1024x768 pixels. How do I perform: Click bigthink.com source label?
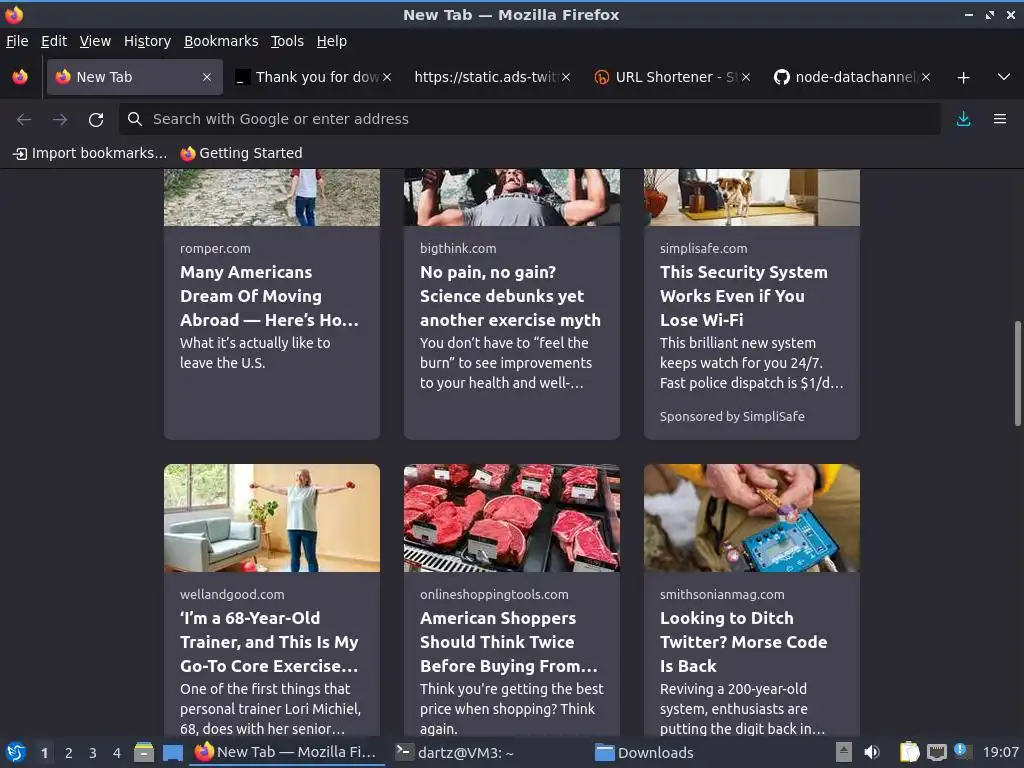tap(458, 249)
